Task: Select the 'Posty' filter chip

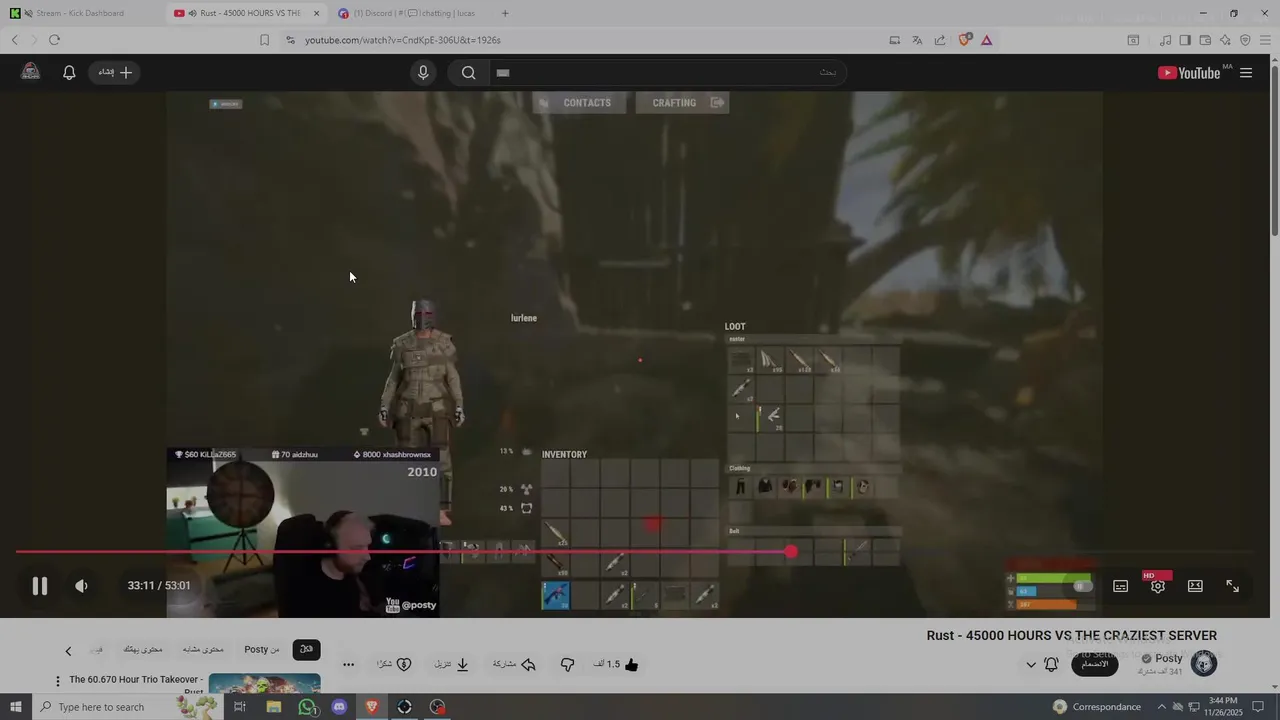Action: (262, 650)
